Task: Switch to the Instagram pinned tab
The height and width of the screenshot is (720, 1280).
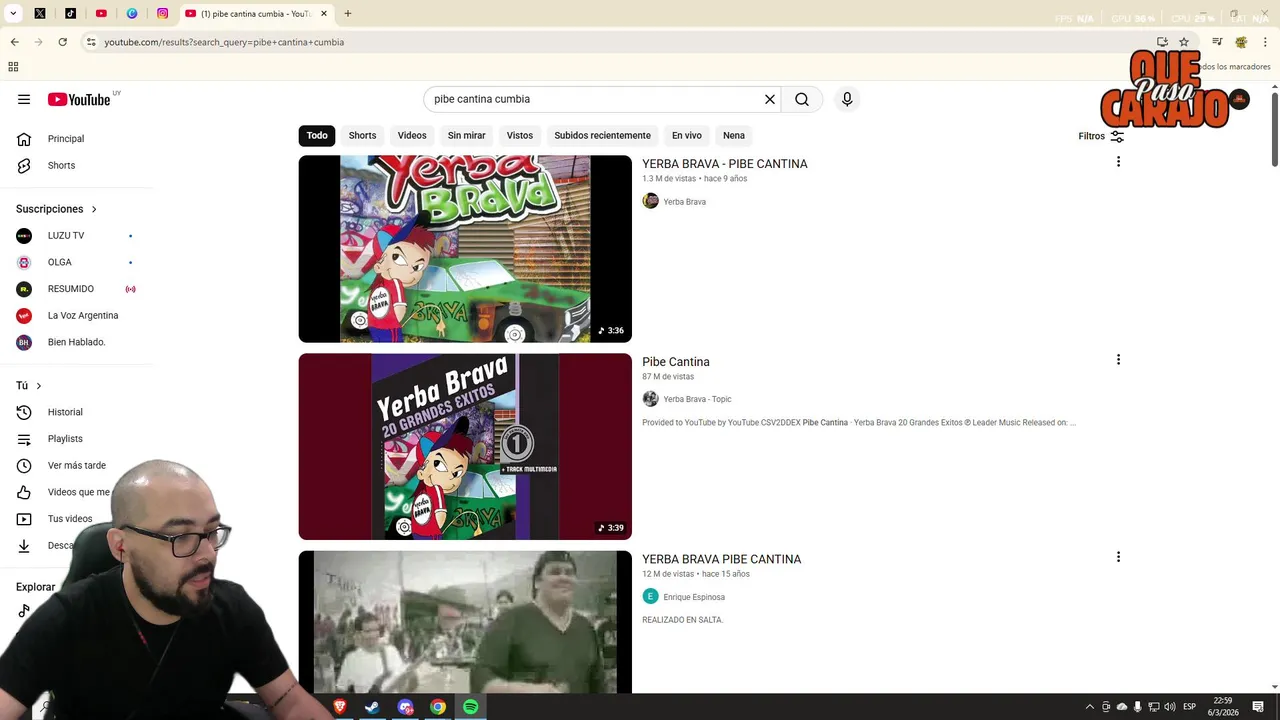Action: coord(162,14)
